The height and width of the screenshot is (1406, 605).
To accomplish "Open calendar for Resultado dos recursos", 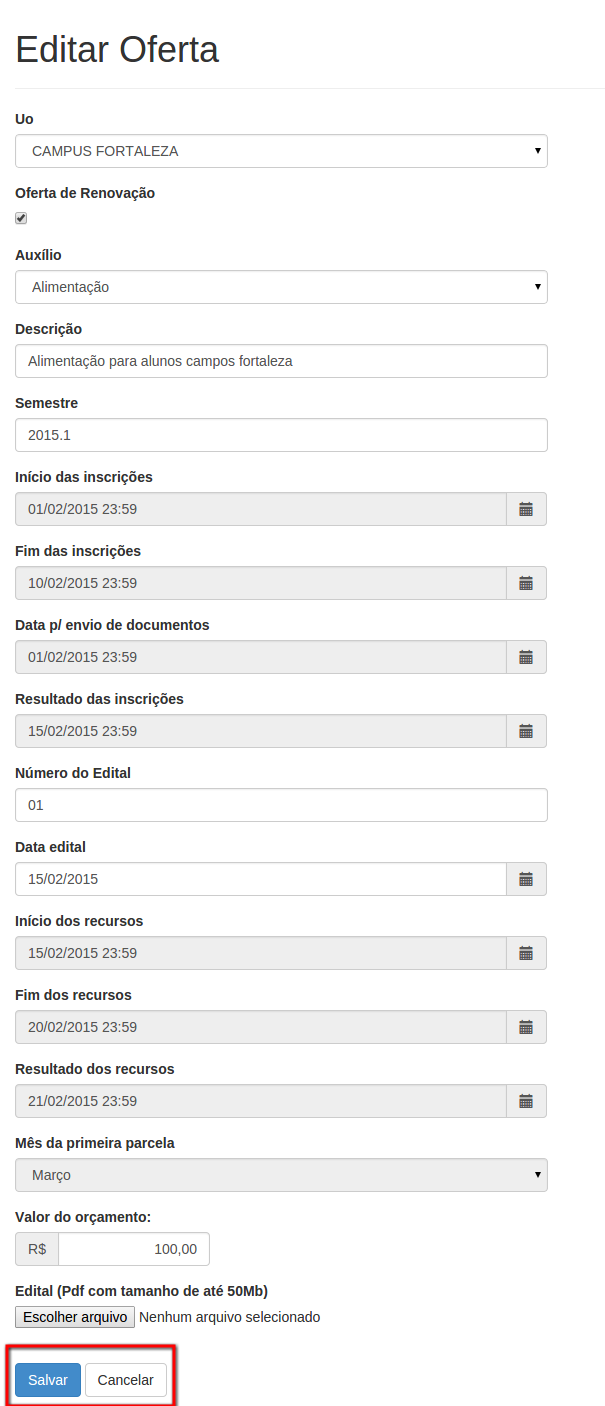I will 526,1101.
